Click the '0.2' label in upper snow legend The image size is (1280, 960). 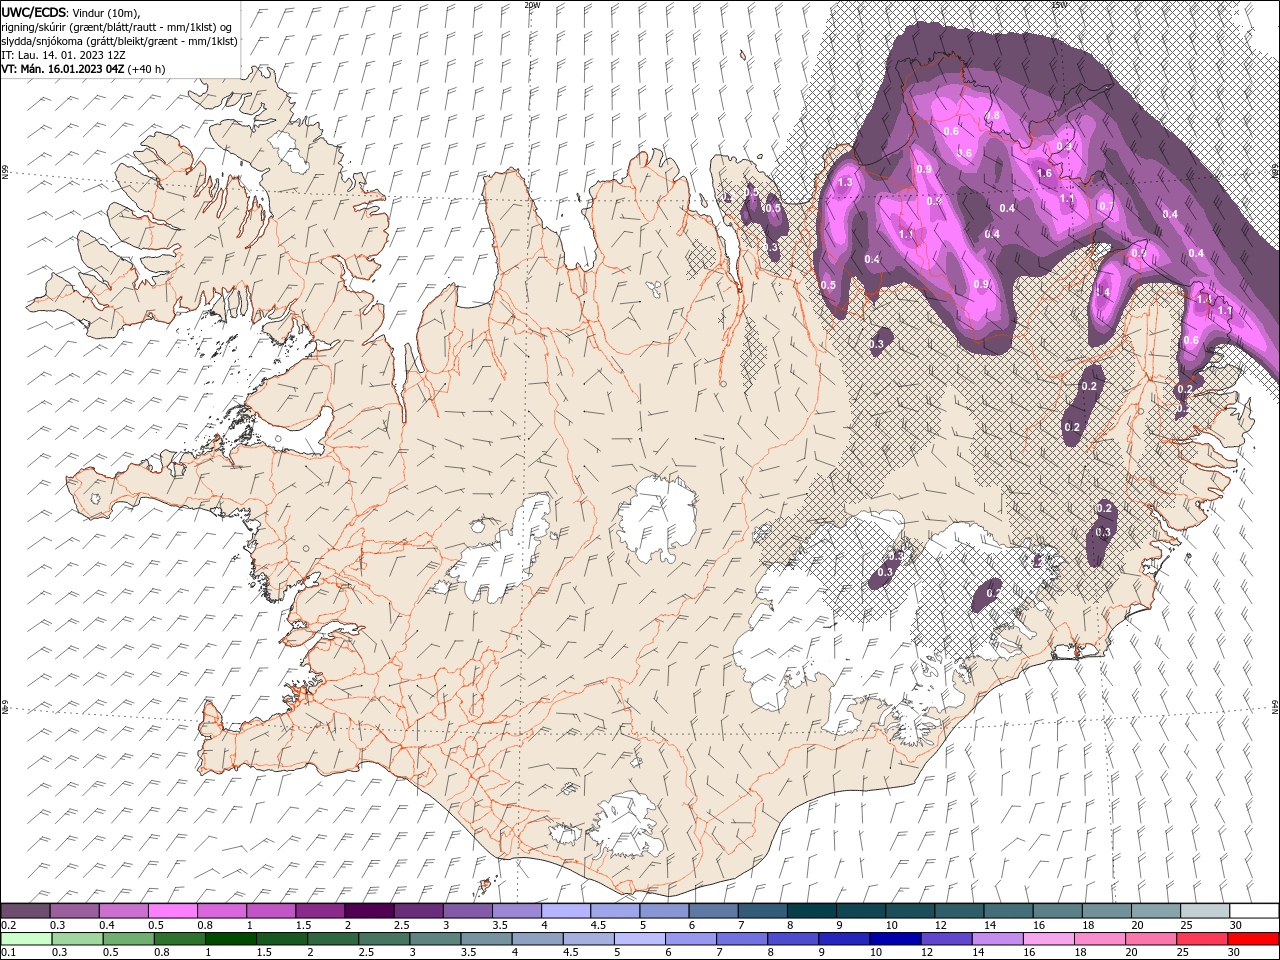[x=8, y=925]
